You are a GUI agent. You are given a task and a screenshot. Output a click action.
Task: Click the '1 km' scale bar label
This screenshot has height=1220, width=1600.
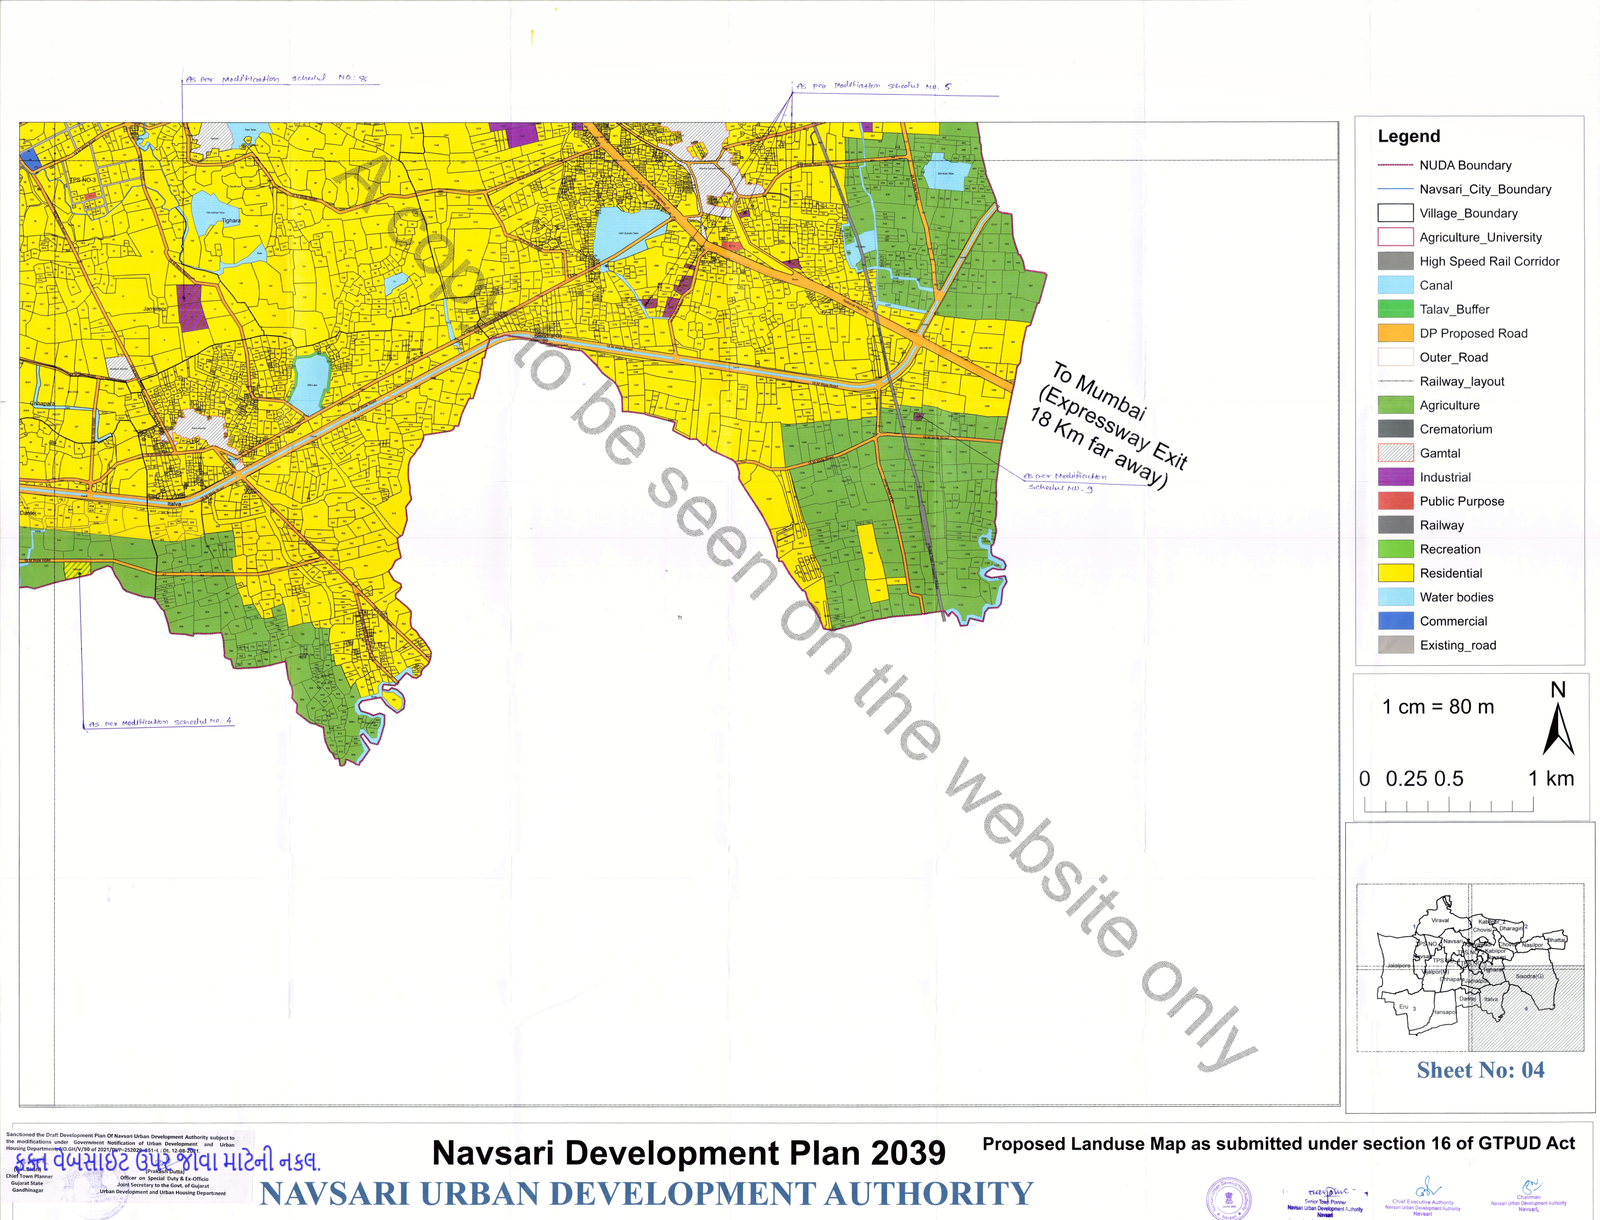1550,779
